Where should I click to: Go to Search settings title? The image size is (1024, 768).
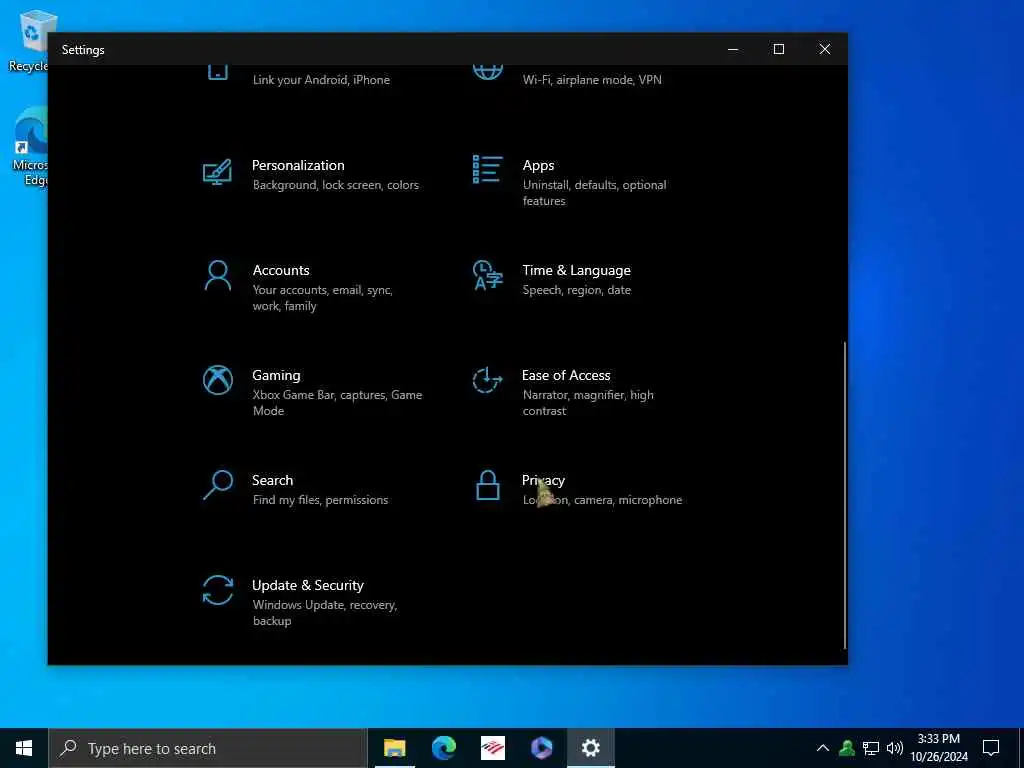point(272,480)
